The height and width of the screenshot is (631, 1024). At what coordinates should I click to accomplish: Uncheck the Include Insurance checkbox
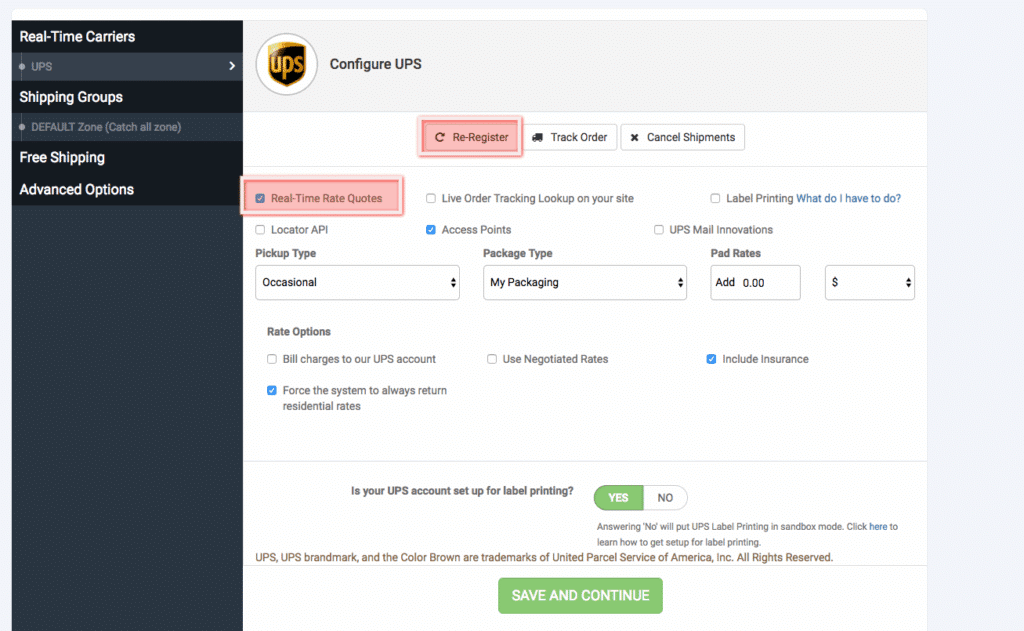[712, 359]
